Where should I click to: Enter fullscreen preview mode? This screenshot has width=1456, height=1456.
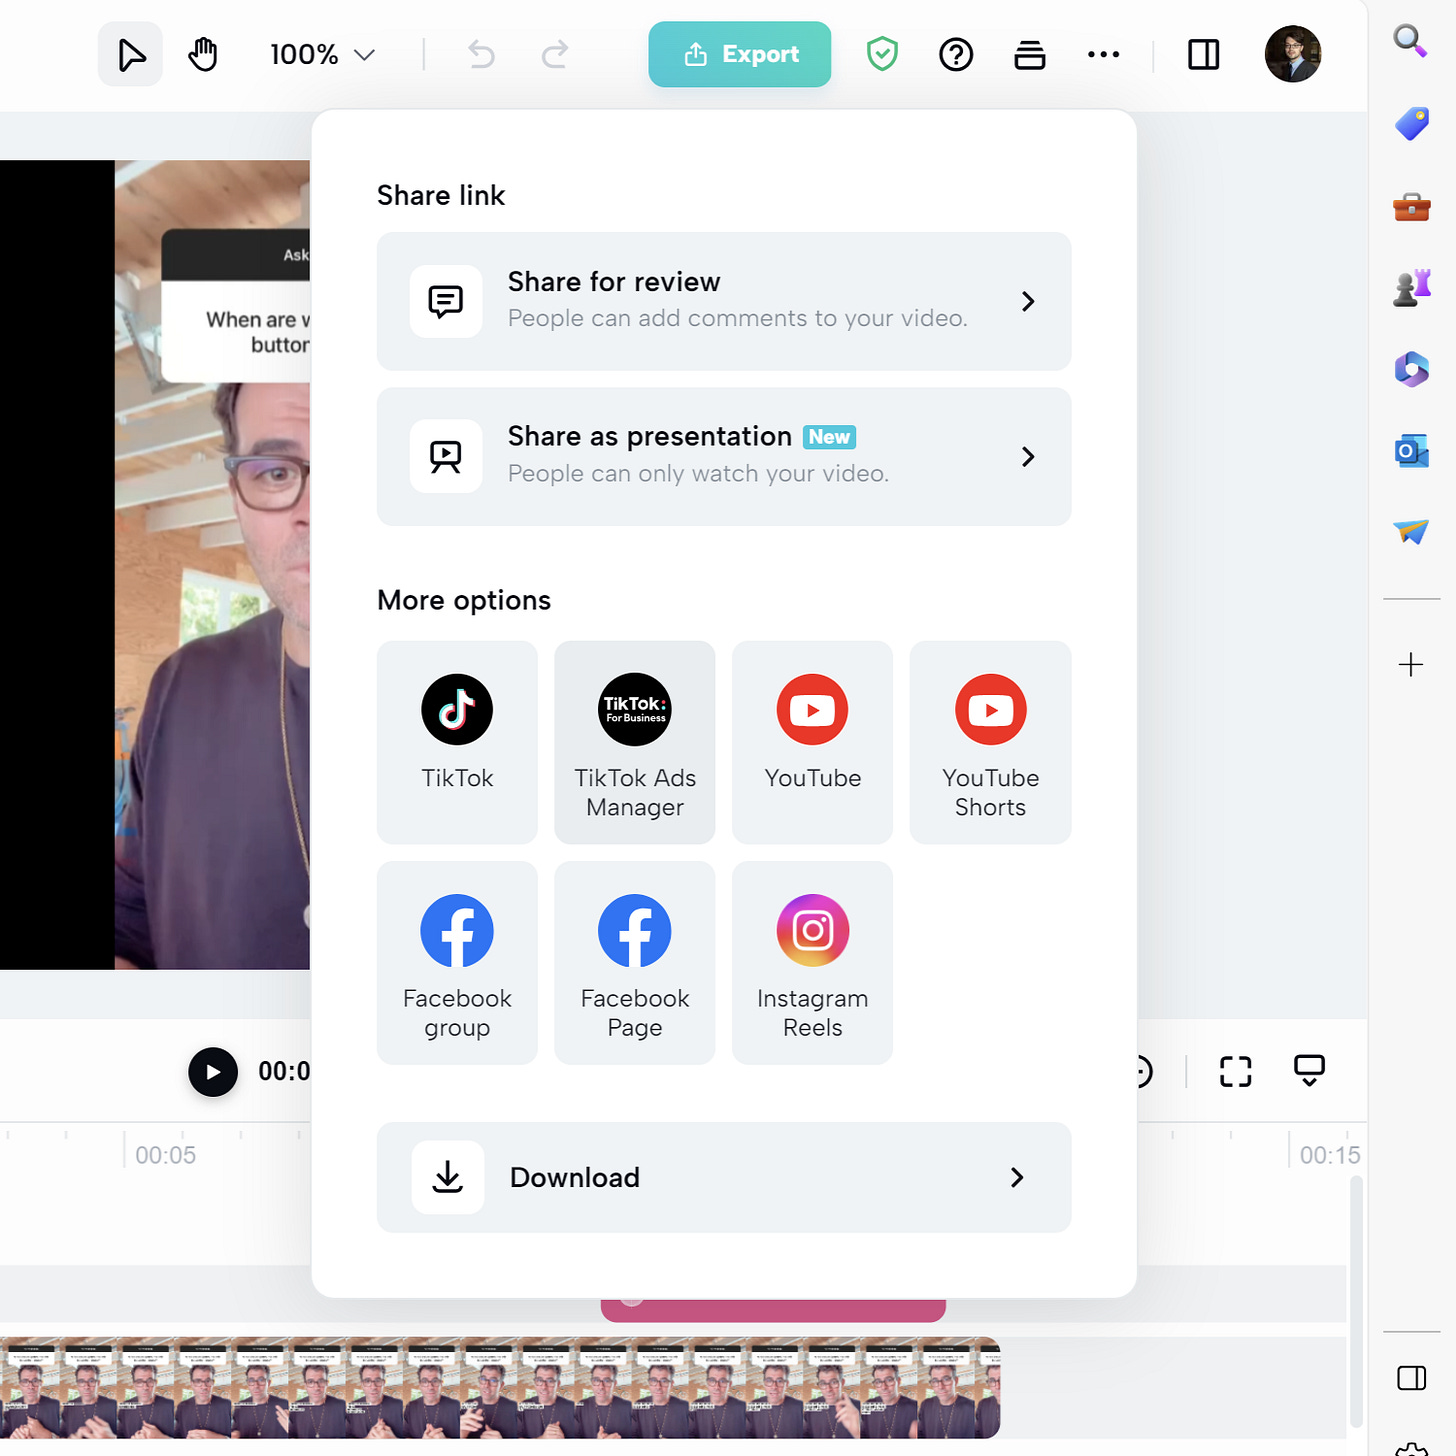[x=1236, y=1072]
